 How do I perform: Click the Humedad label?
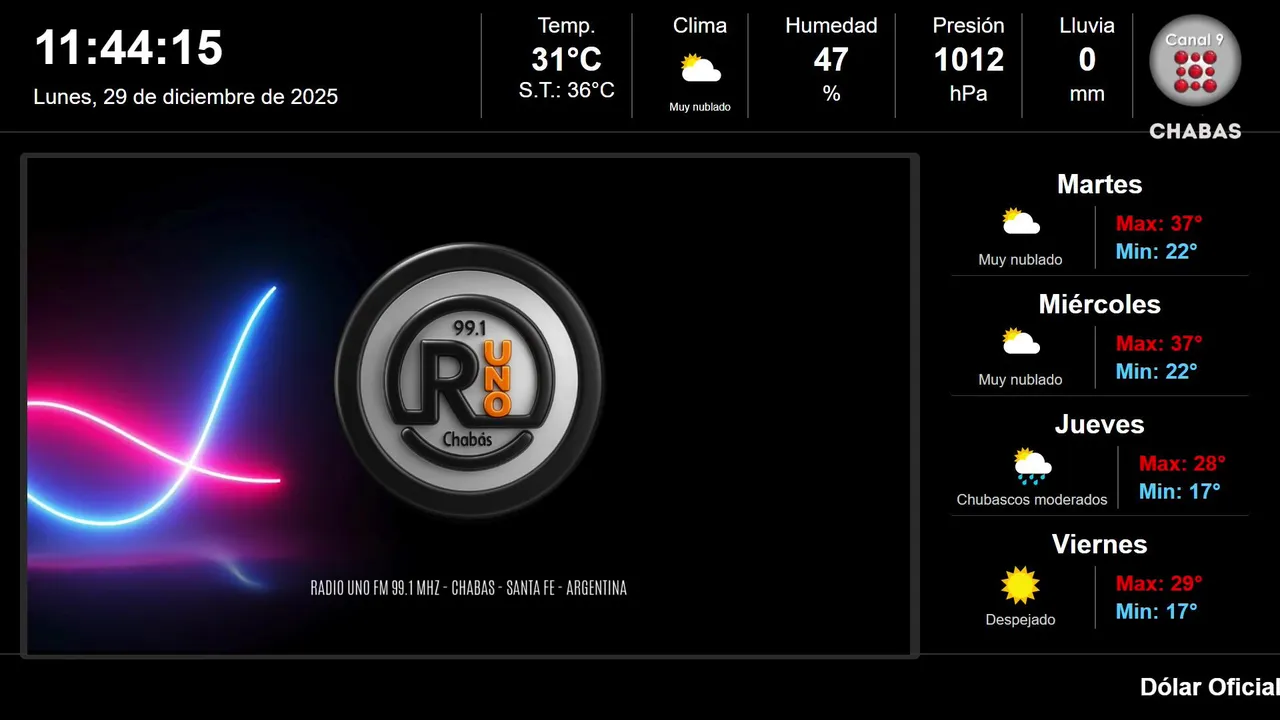pyautogui.click(x=831, y=26)
